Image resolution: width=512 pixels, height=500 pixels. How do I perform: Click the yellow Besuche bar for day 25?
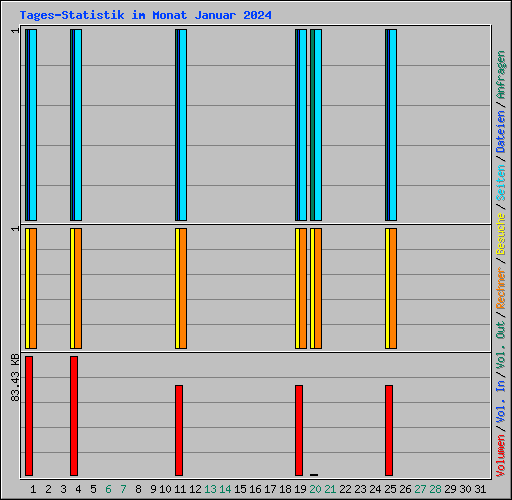pos(387,289)
